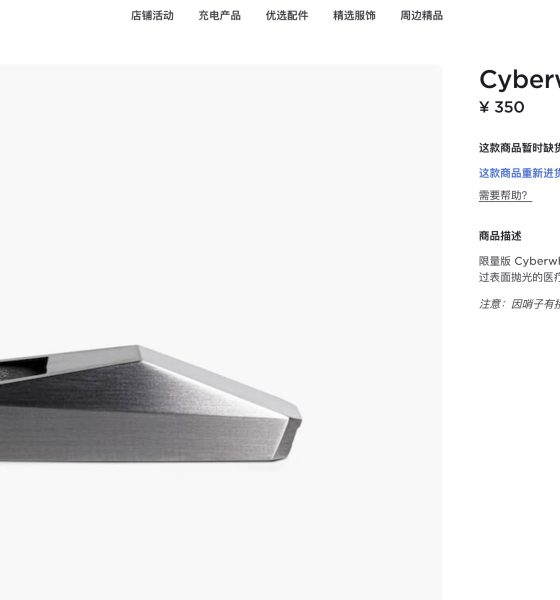Open the 需要帮助? help link
Viewport: 560px width, 600px height.
coord(505,196)
